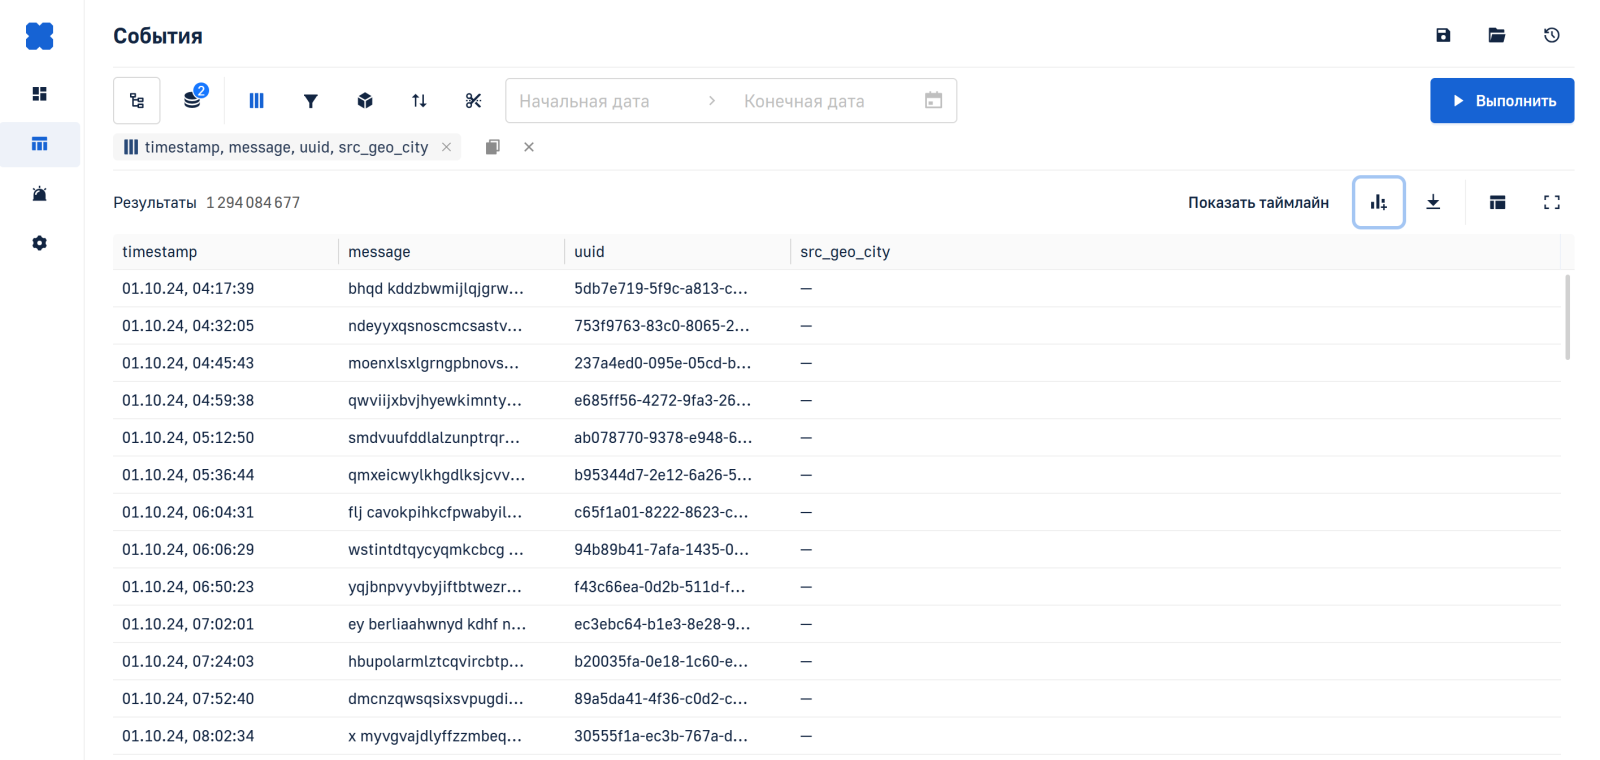Image resolution: width=1600 pixels, height=760 pixels.
Task: Open the sort arrows icon
Action: 419,101
